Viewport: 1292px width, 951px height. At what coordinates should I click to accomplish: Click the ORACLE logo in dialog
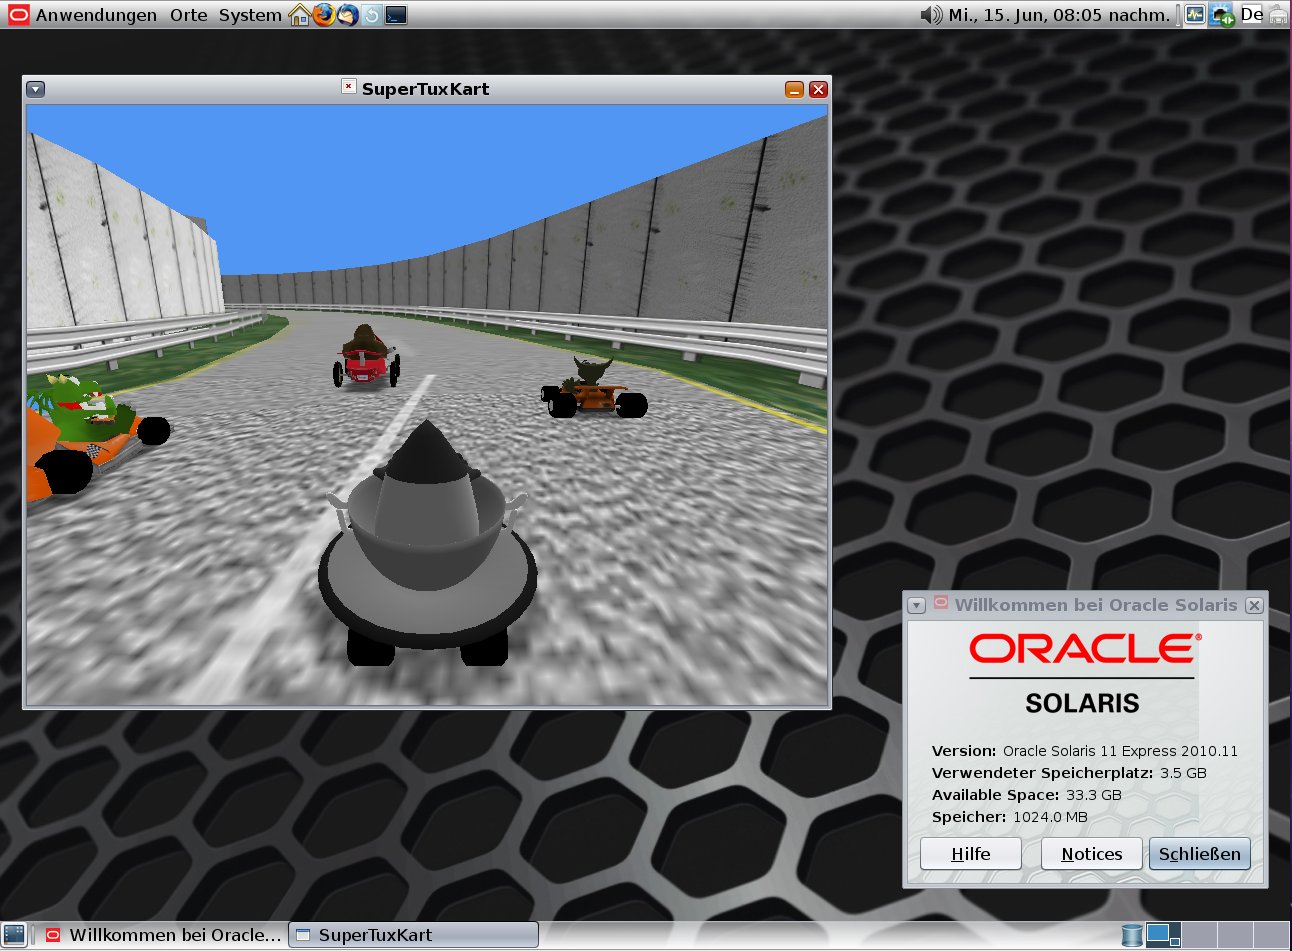1085,649
